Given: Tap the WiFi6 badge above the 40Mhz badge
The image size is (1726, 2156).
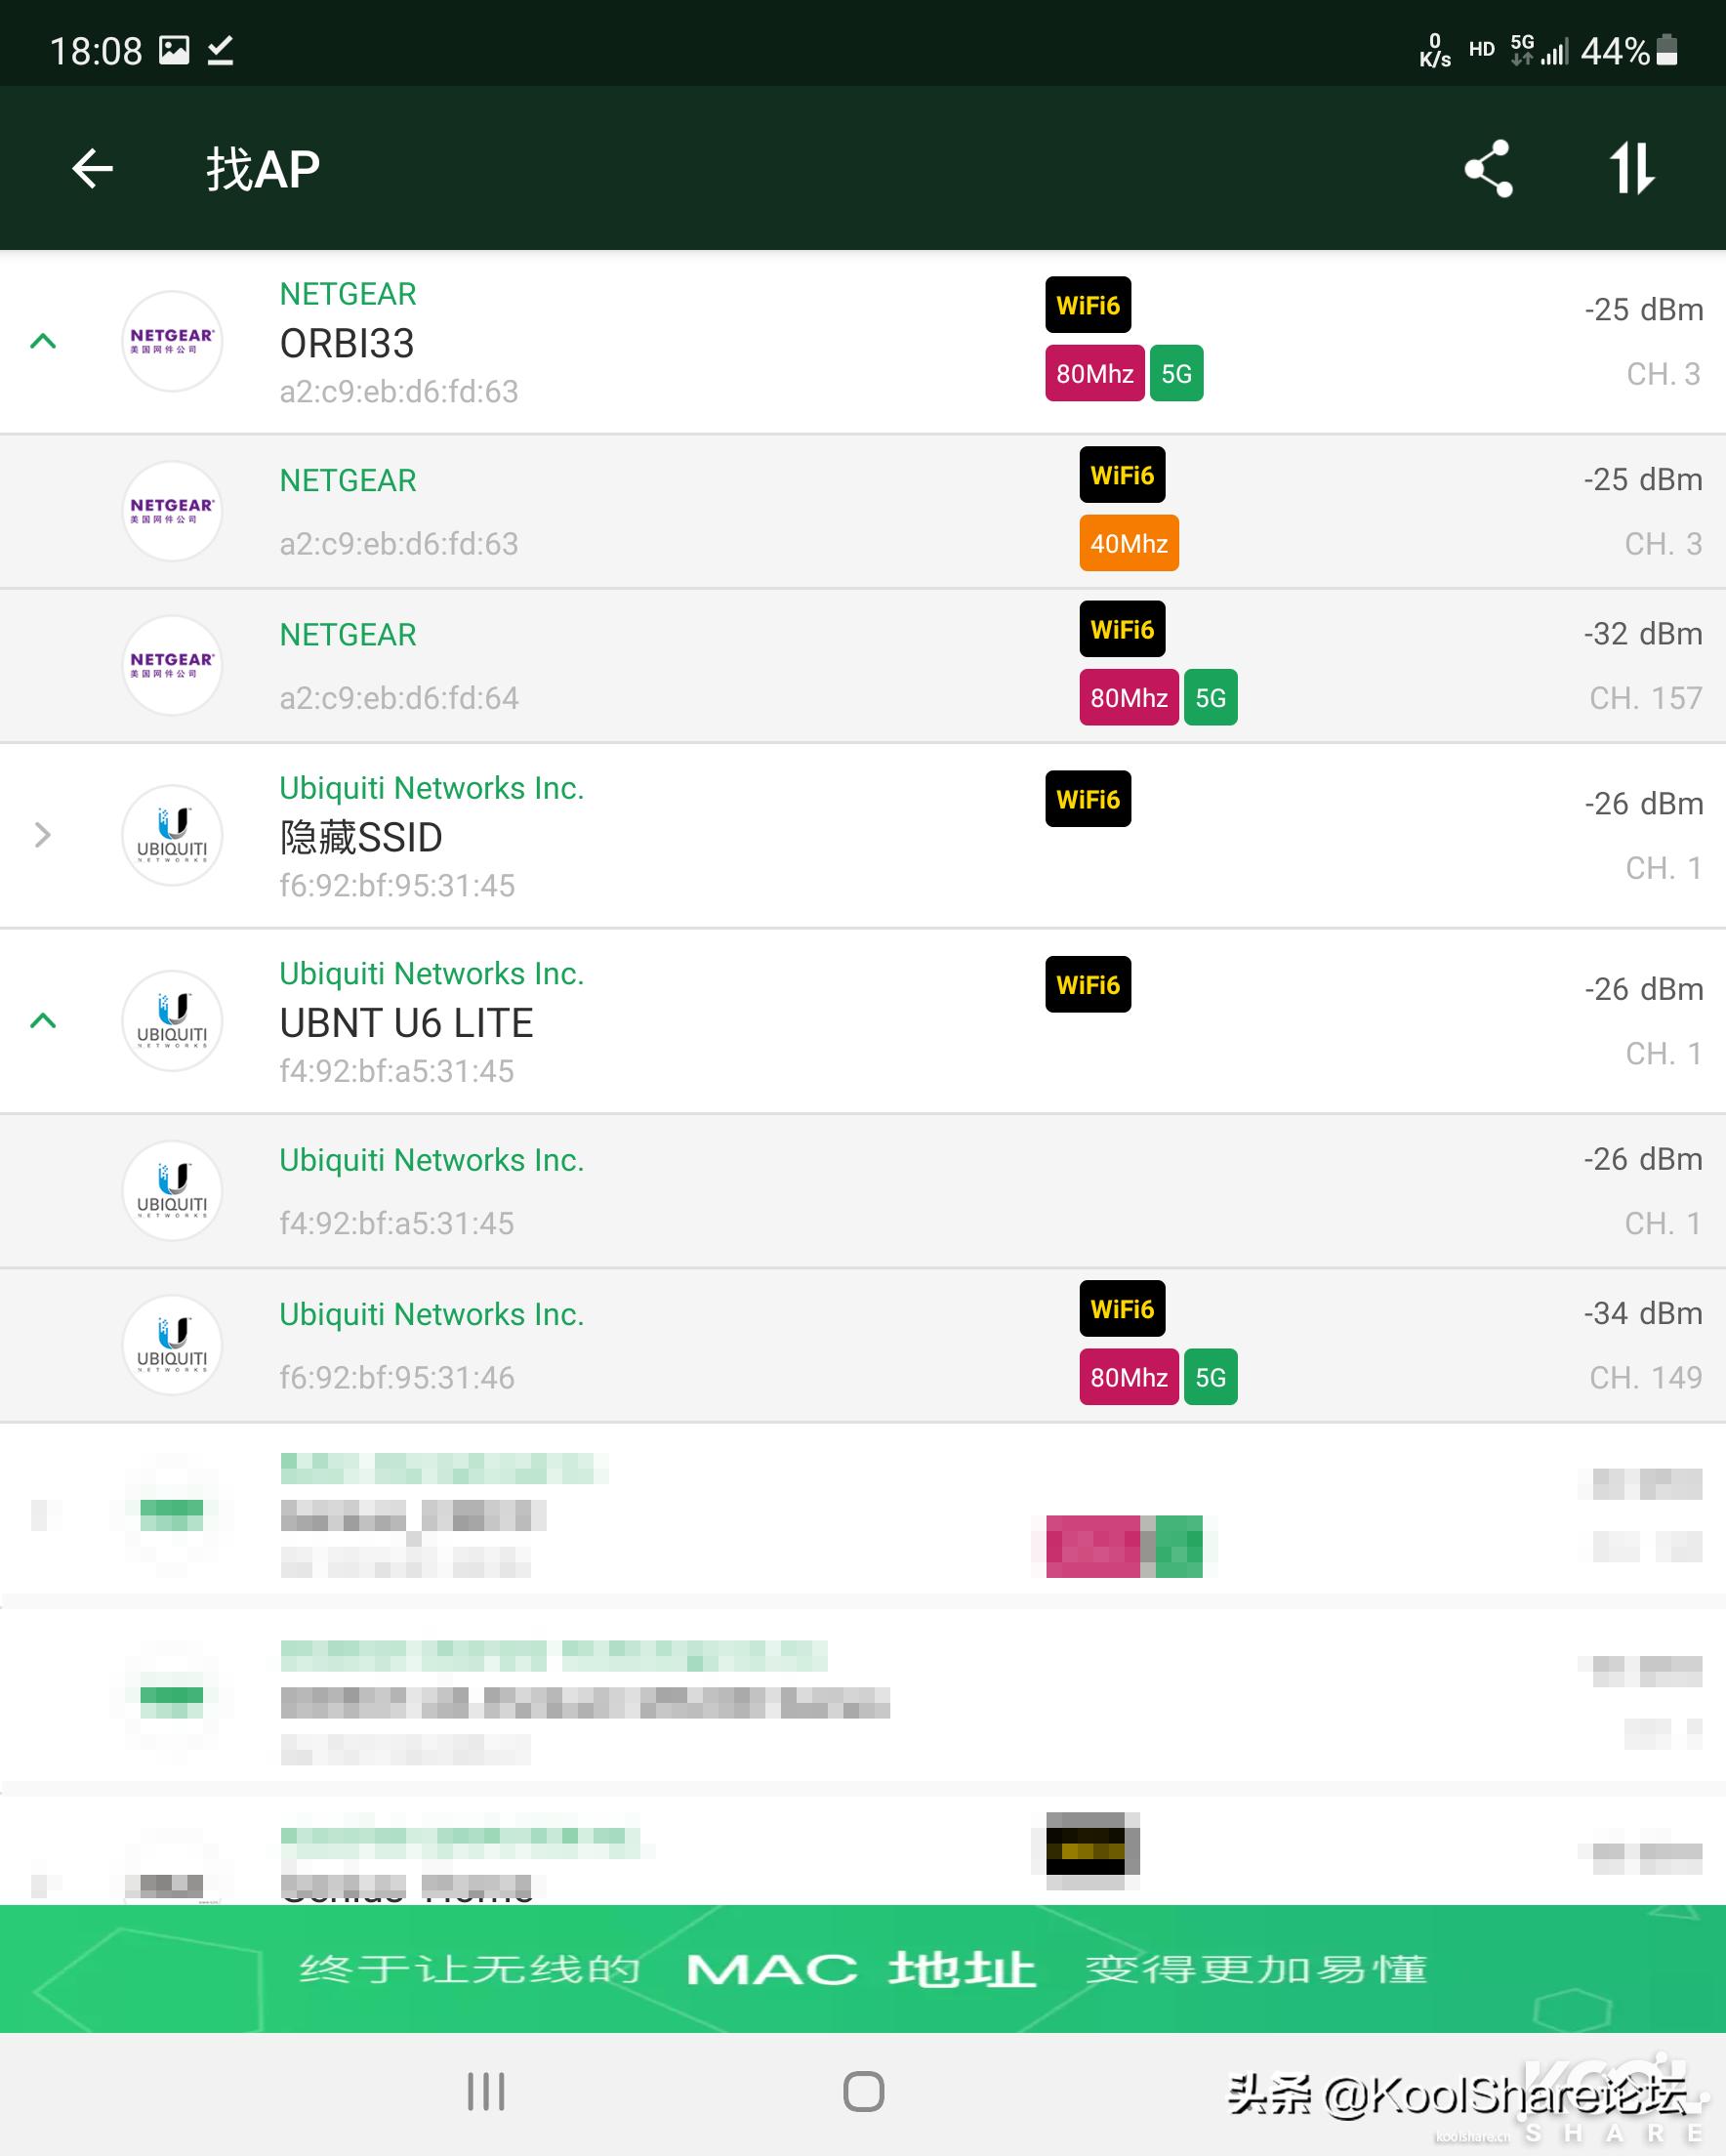Looking at the screenshot, I should coord(1122,475).
